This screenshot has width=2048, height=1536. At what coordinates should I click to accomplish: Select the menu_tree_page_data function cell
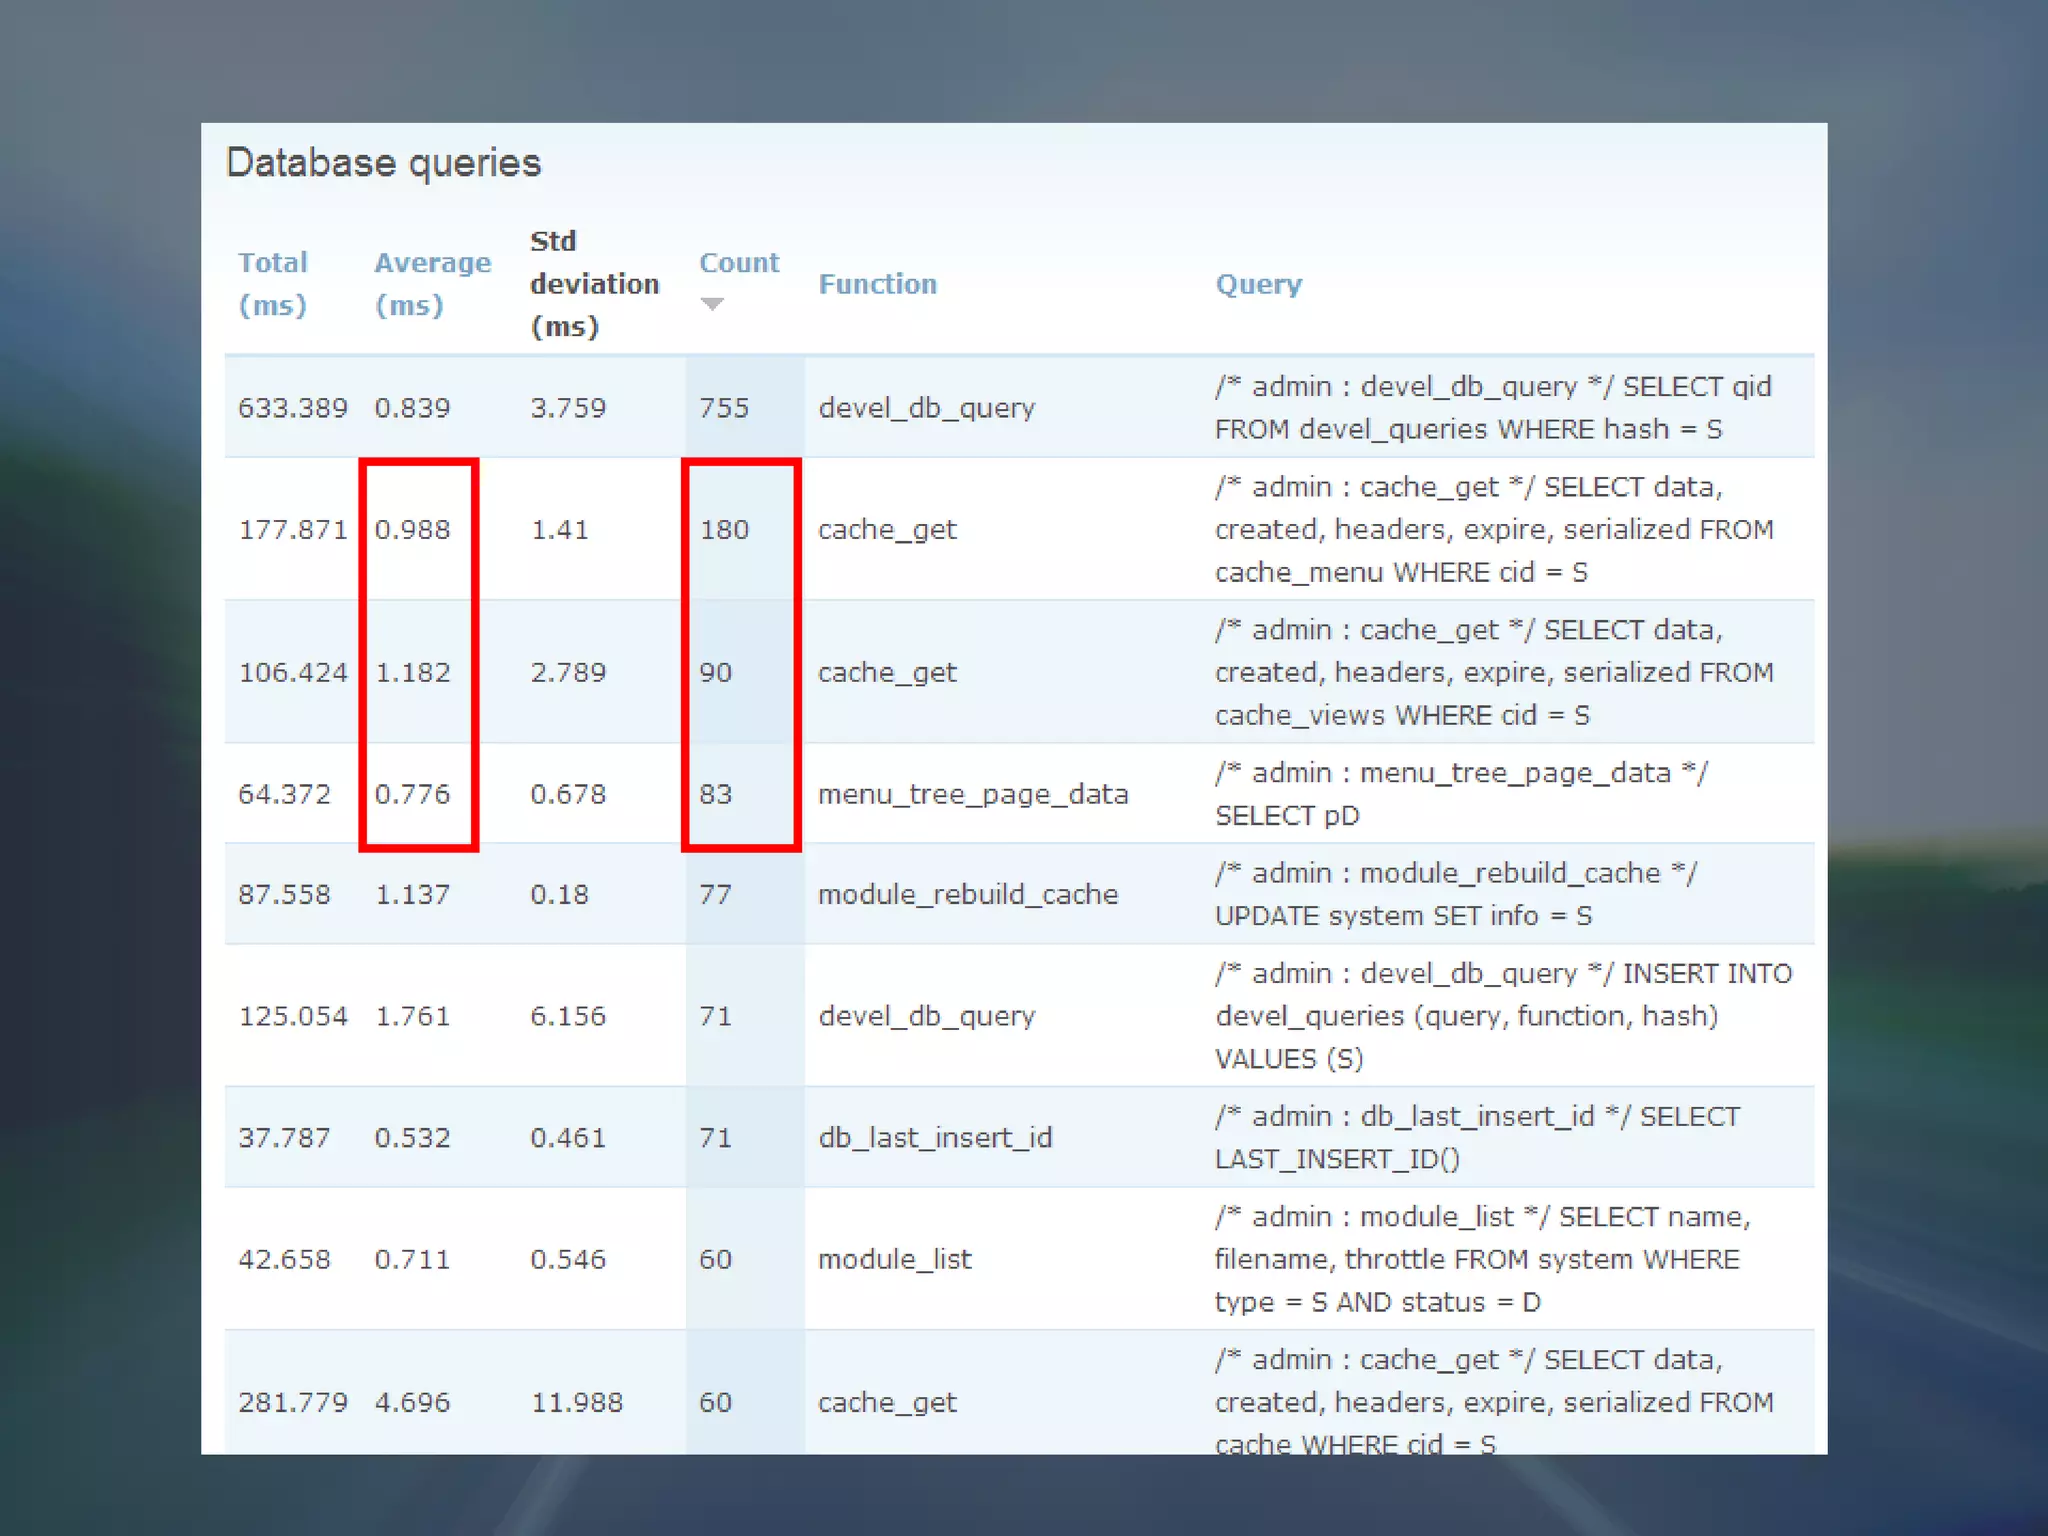point(972,794)
